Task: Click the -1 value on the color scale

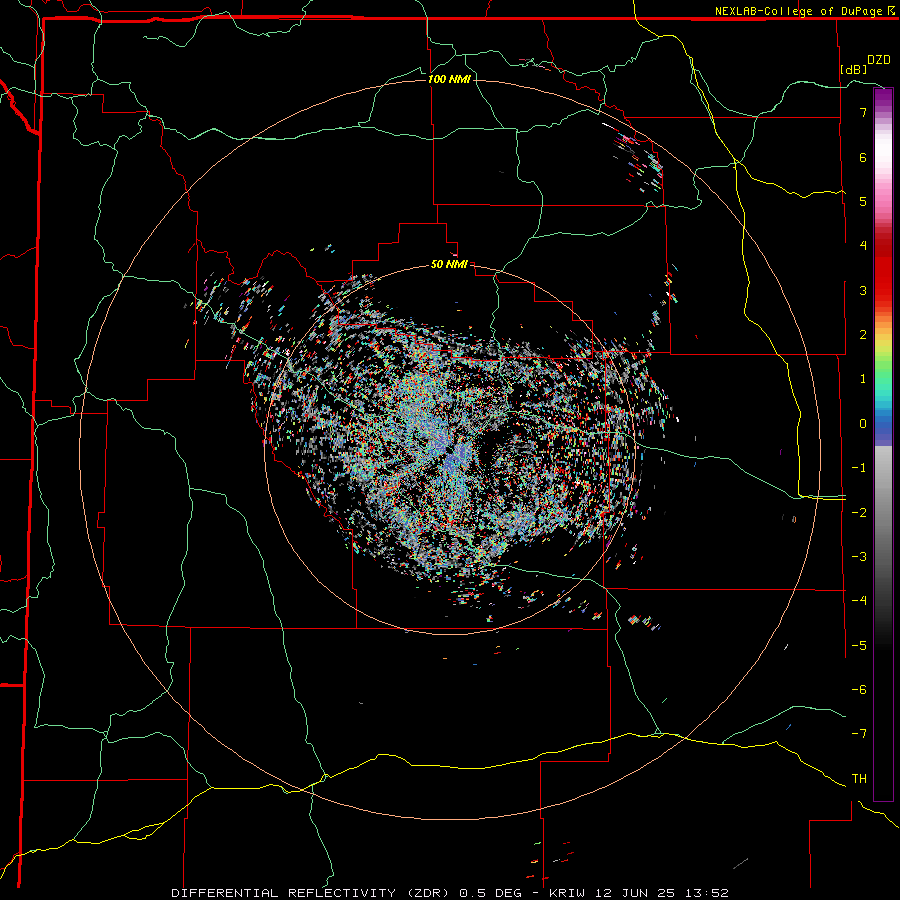Action: click(x=859, y=468)
